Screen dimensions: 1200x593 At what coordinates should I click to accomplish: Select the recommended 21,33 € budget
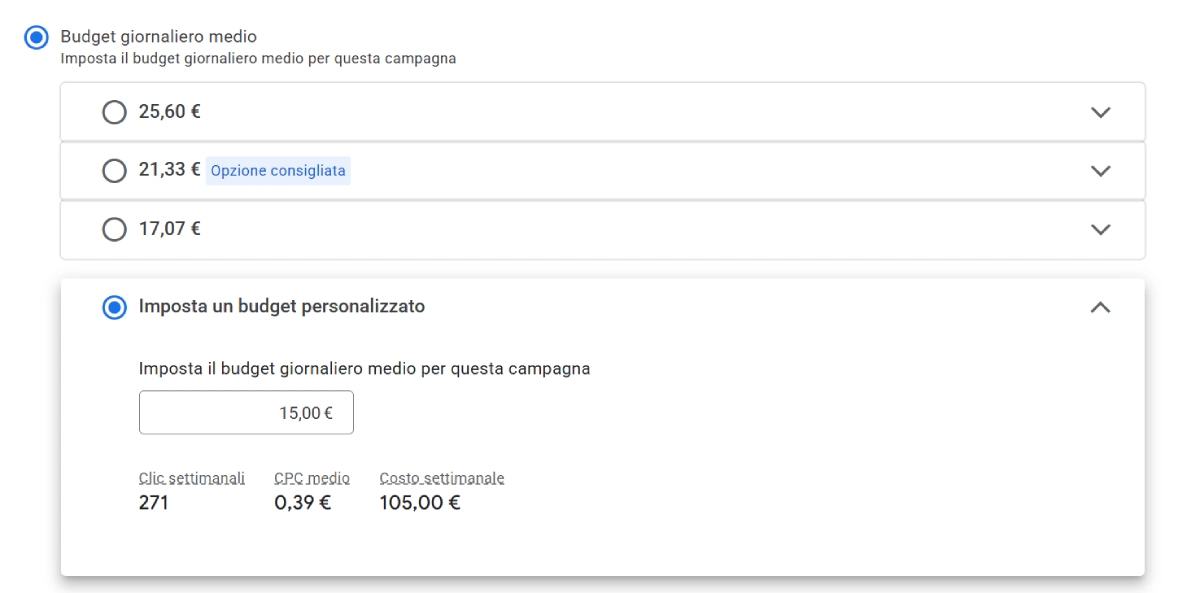coord(113,170)
